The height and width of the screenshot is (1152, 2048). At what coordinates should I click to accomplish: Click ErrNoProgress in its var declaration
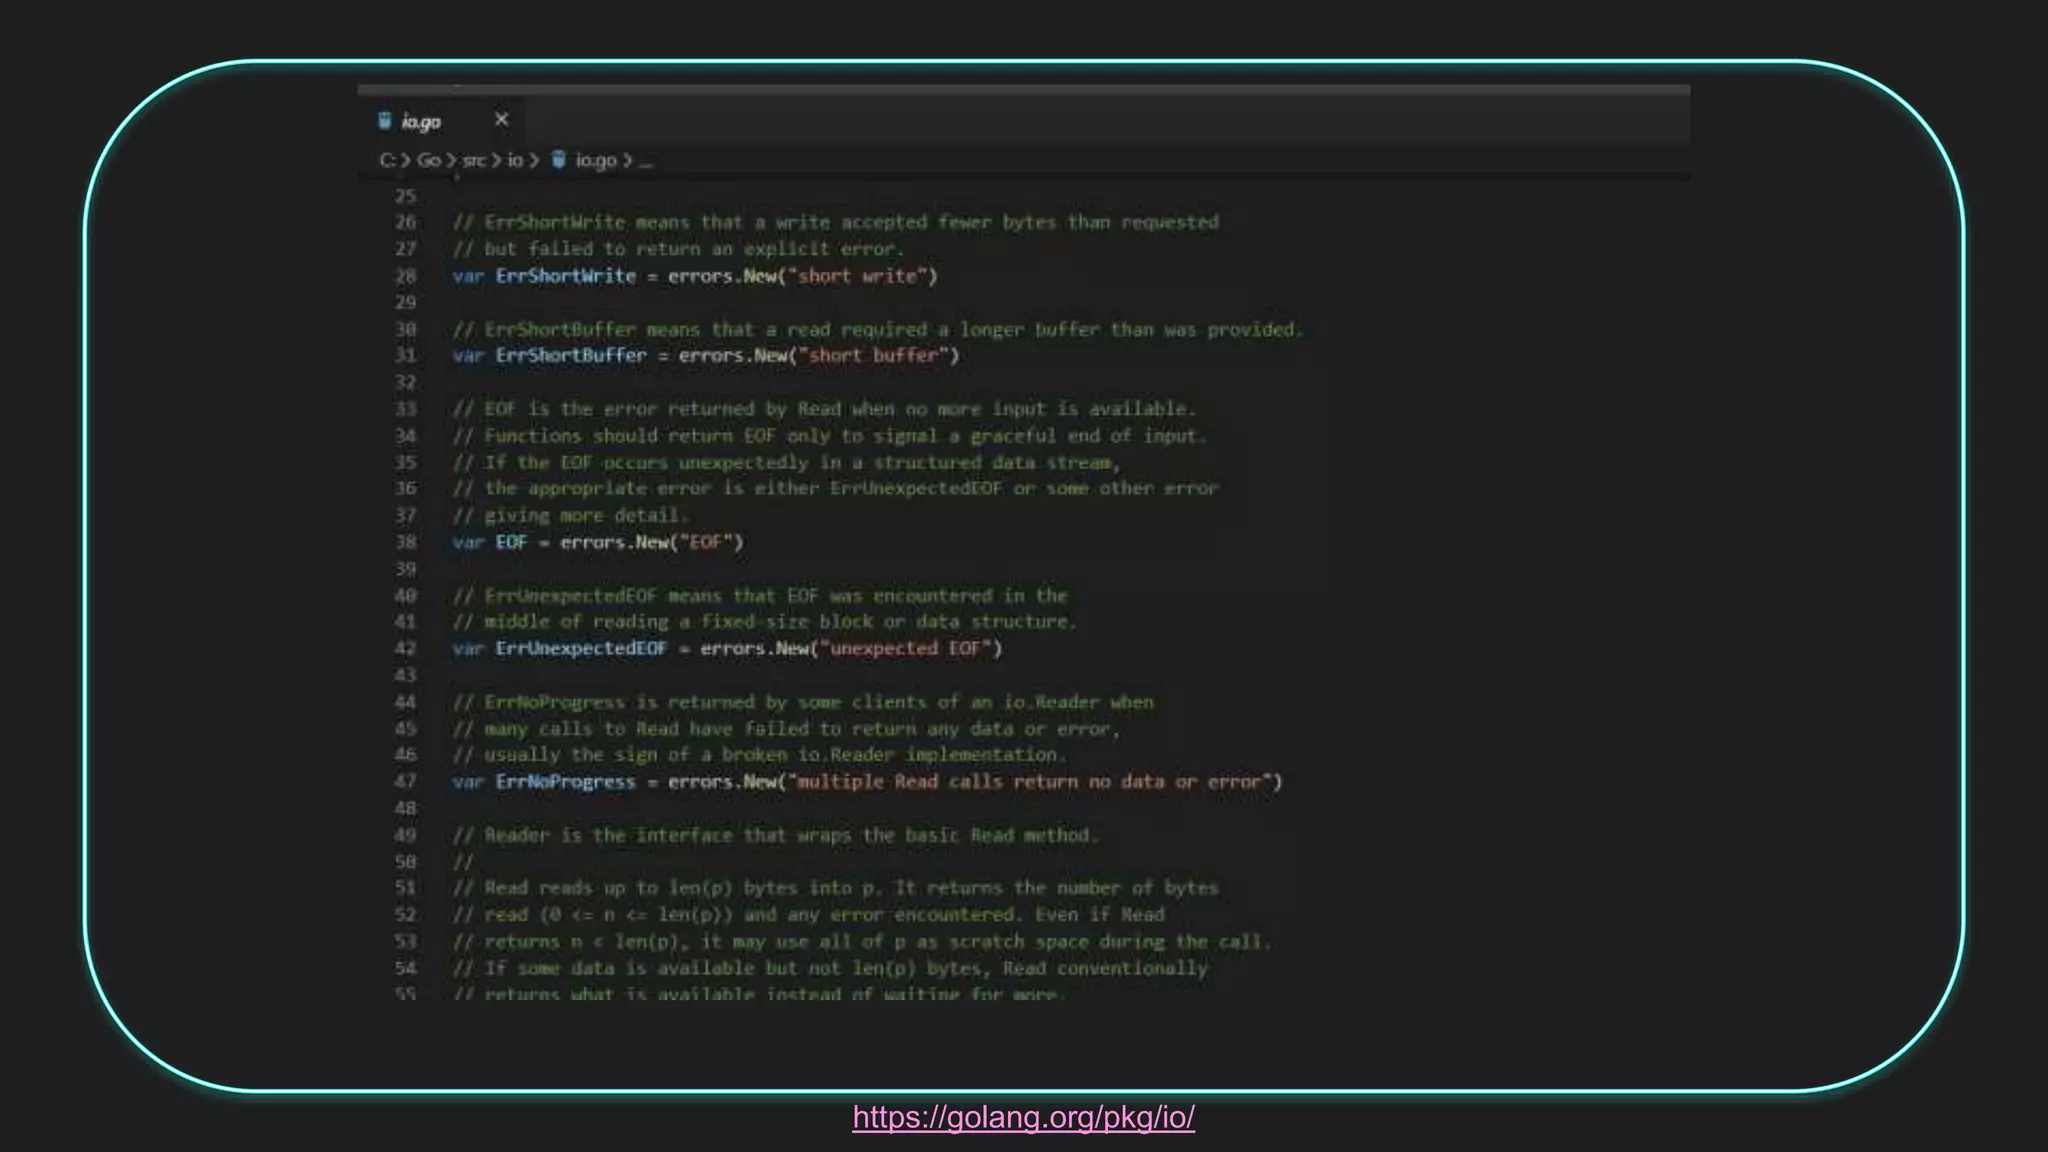(565, 782)
